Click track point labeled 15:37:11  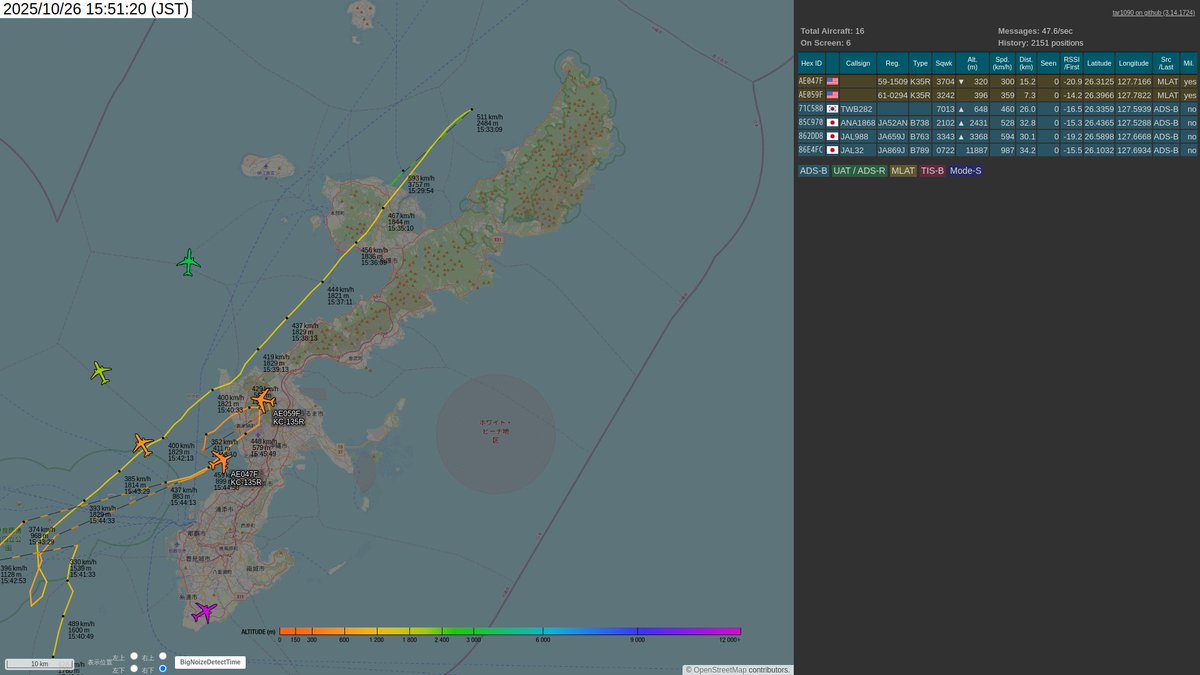322,281
